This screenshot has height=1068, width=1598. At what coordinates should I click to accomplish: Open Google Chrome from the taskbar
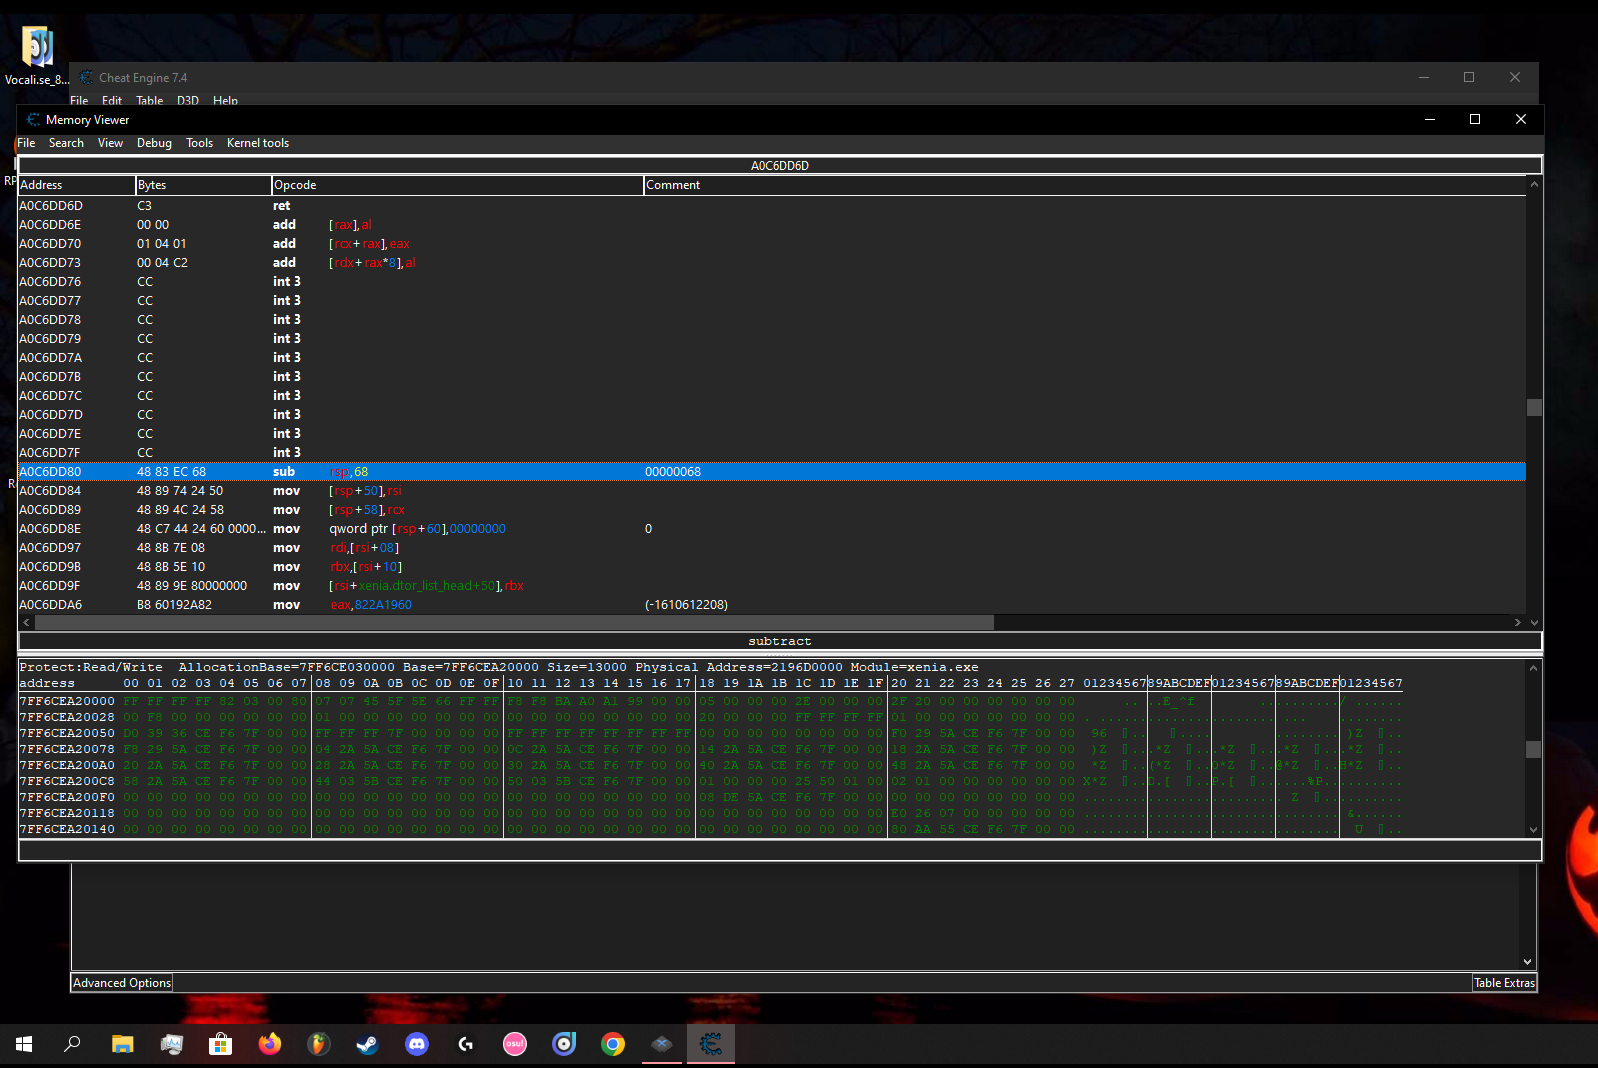pos(612,1044)
